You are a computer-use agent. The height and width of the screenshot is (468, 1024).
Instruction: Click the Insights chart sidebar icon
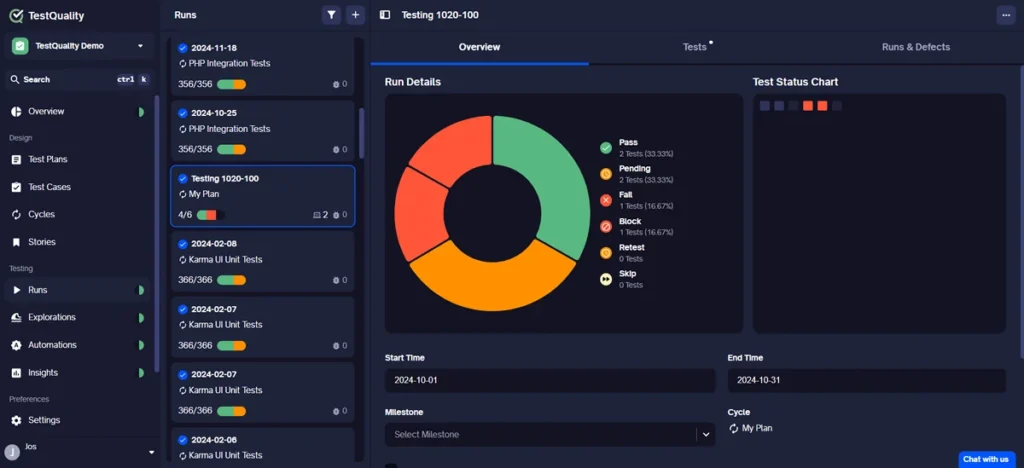coord(16,373)
